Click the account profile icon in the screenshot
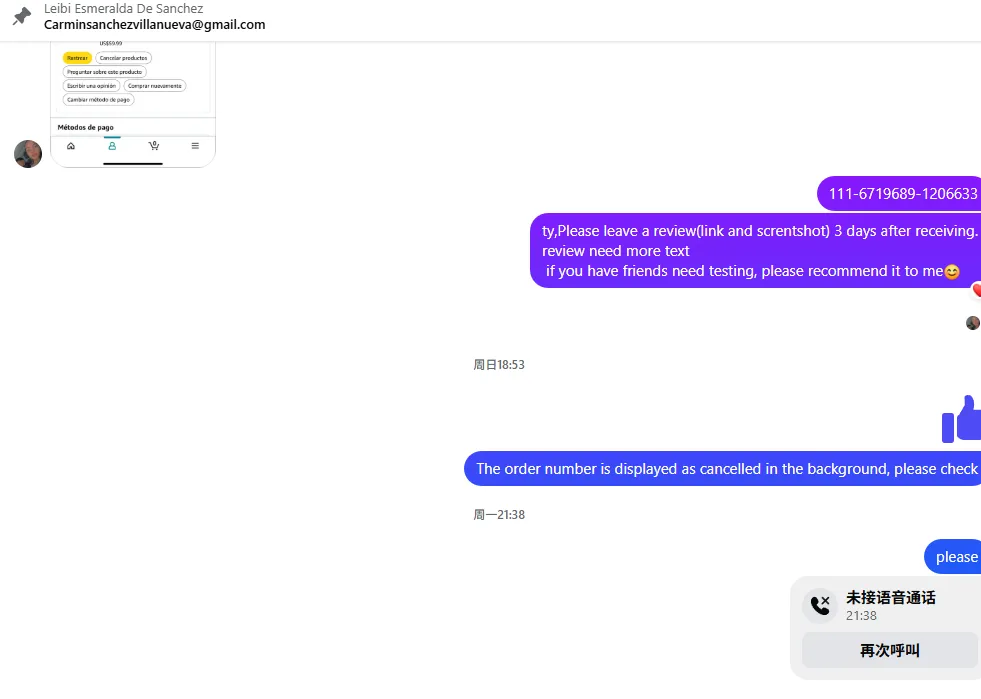 112,146
